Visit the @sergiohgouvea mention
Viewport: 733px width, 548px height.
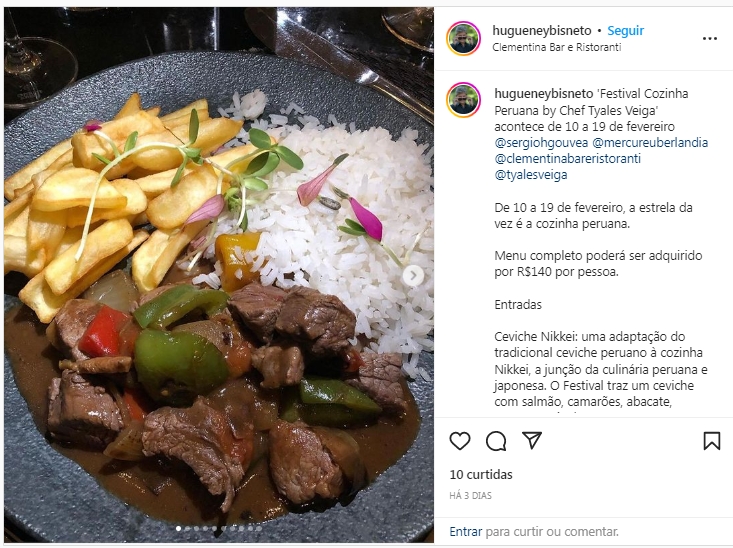point(541,143)
